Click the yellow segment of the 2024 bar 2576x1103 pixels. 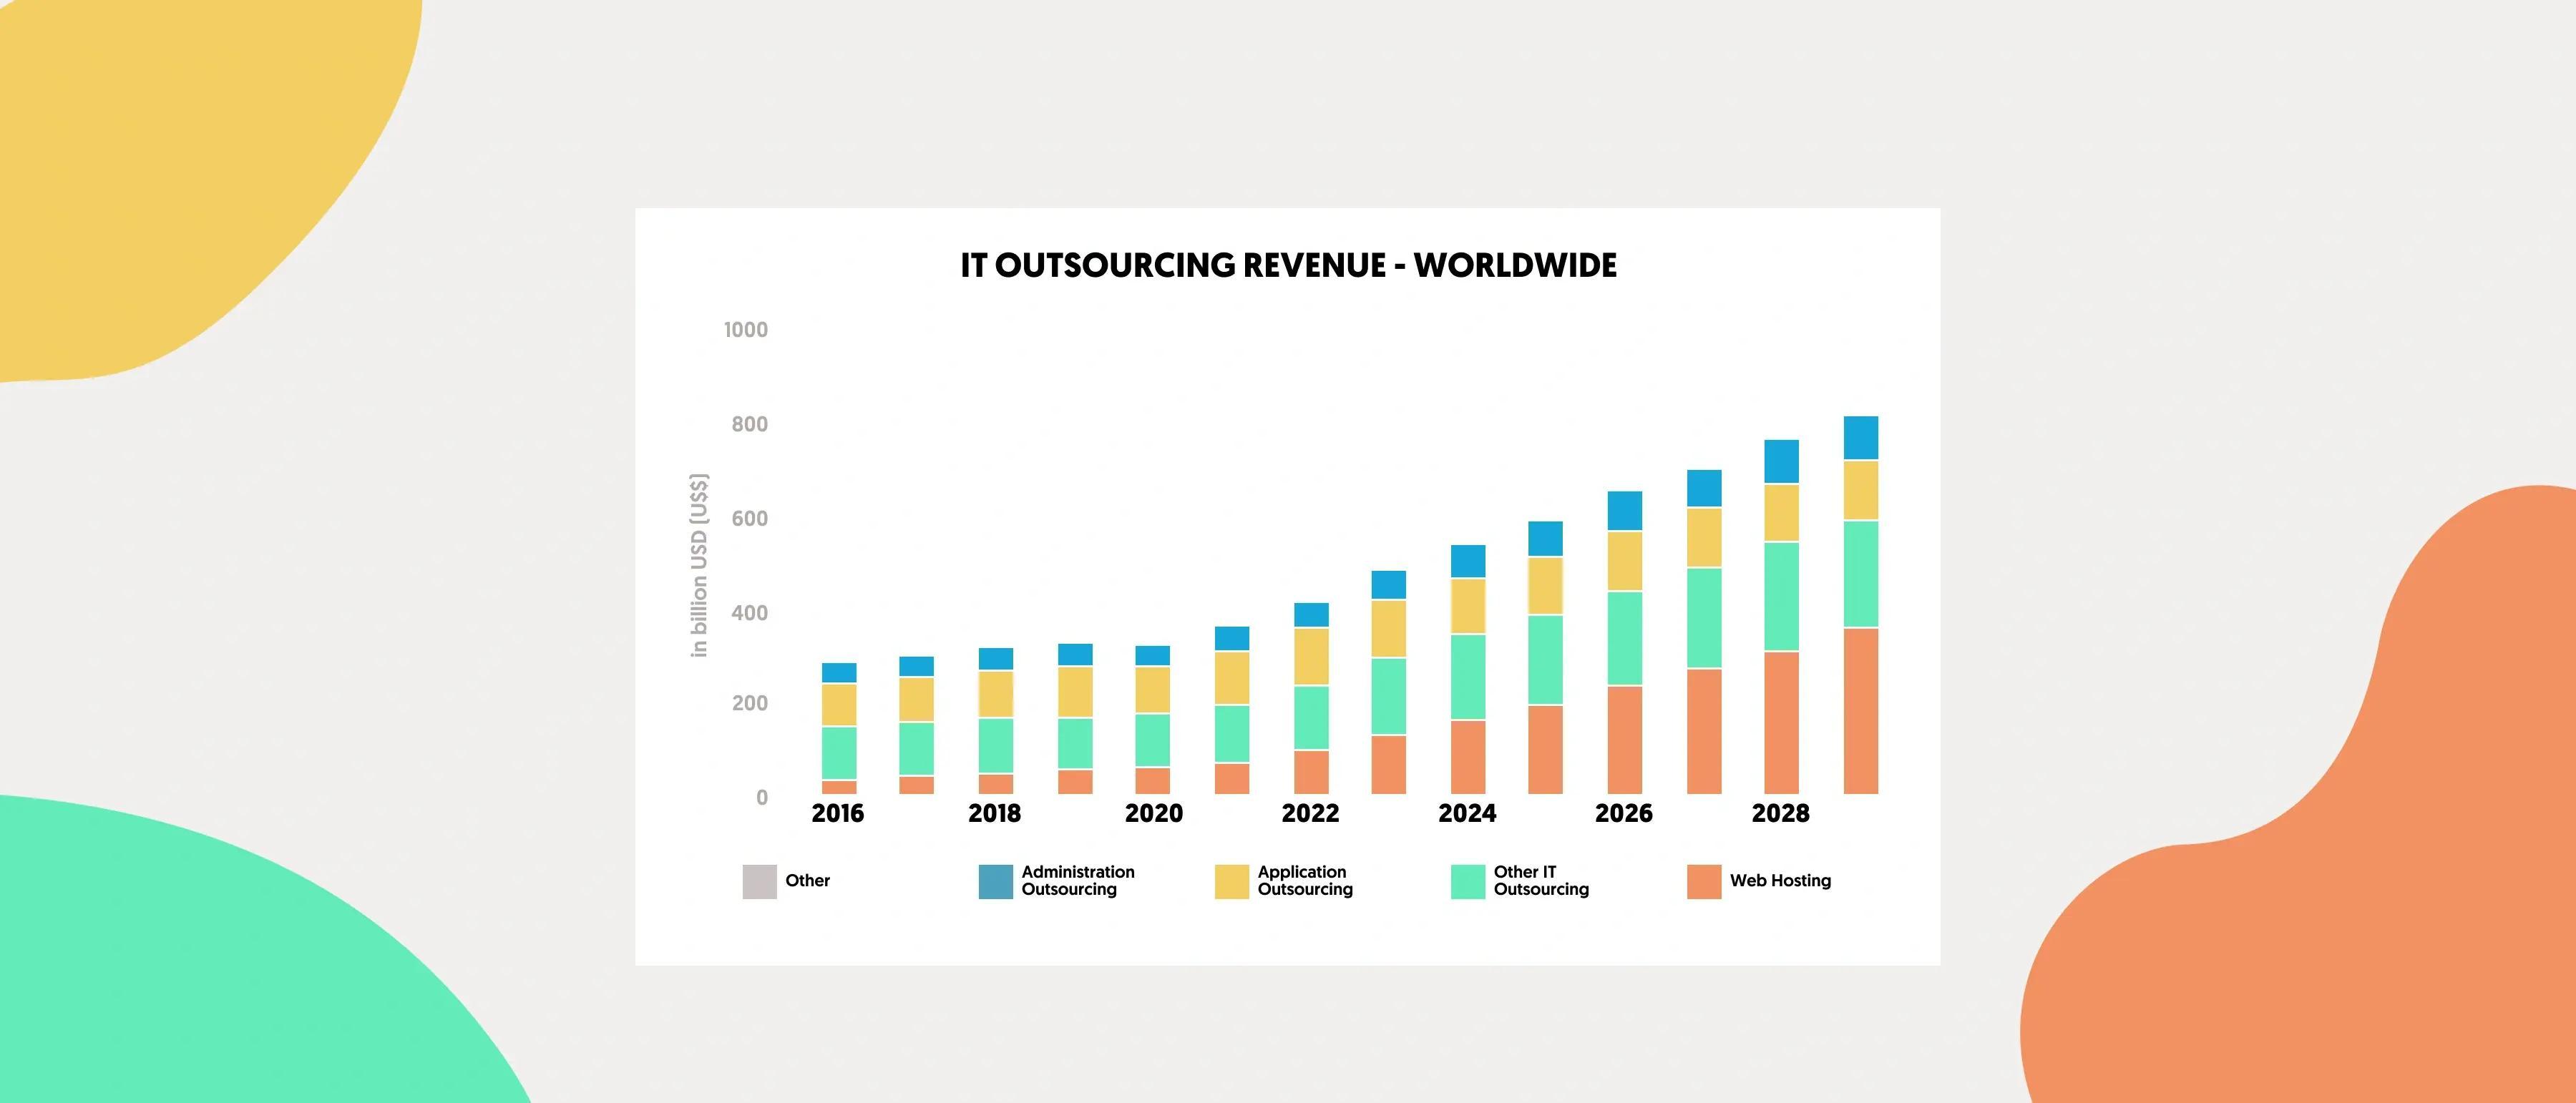1467,606
